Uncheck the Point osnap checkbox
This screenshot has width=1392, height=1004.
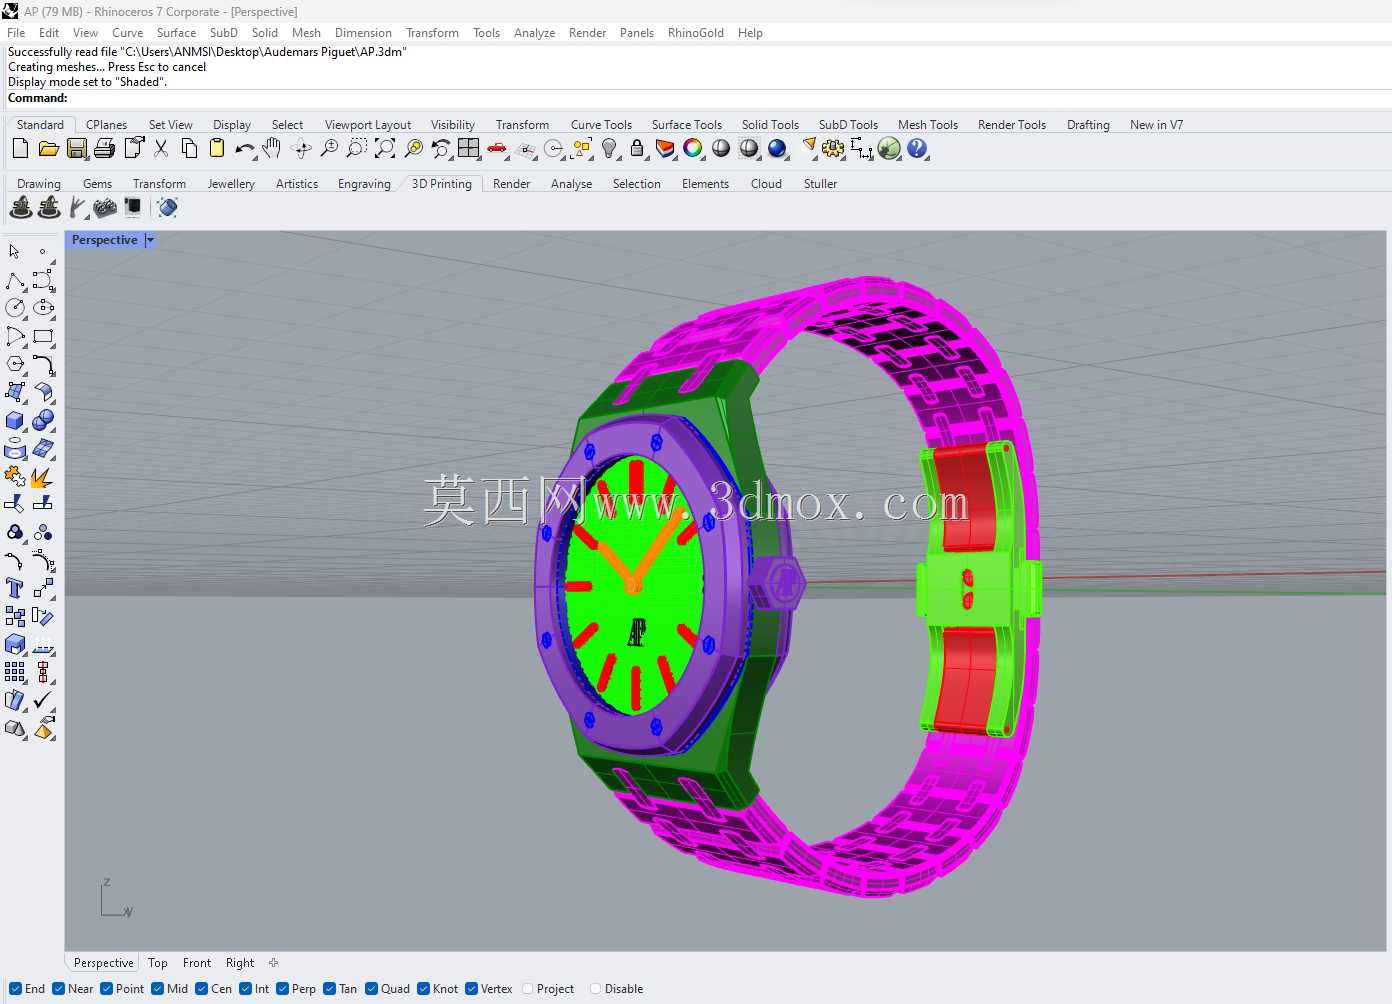tap(107, 989)
